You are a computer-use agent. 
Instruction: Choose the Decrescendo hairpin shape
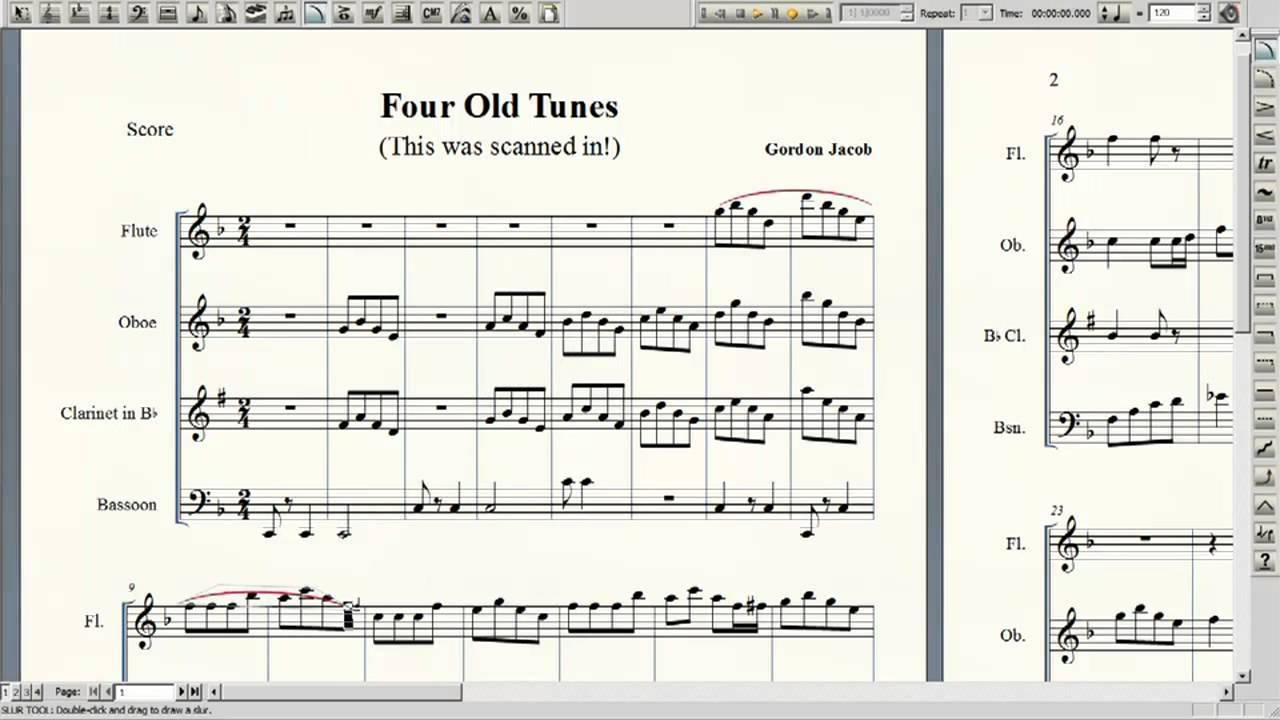pyautogui.click(x=1265, y=105)
